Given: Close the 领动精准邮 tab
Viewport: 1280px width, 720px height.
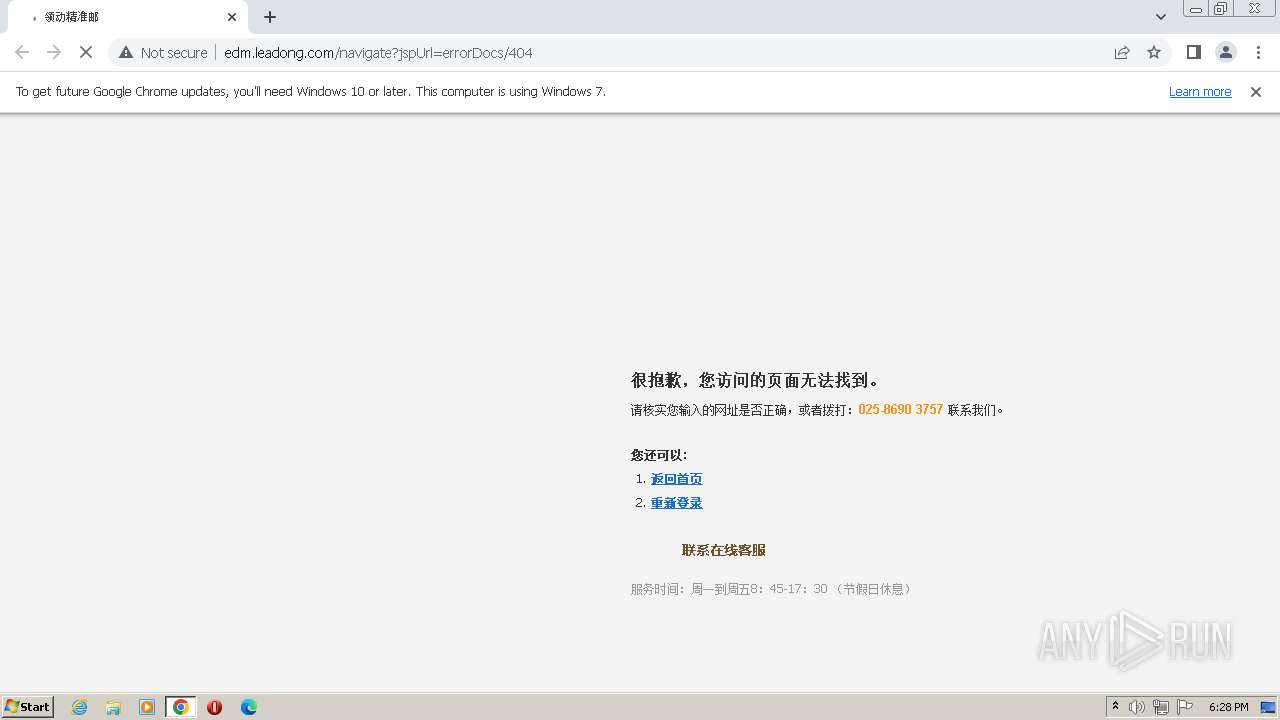Looking at the screenshot, I should pyautogui.click(x=232, y=17).
